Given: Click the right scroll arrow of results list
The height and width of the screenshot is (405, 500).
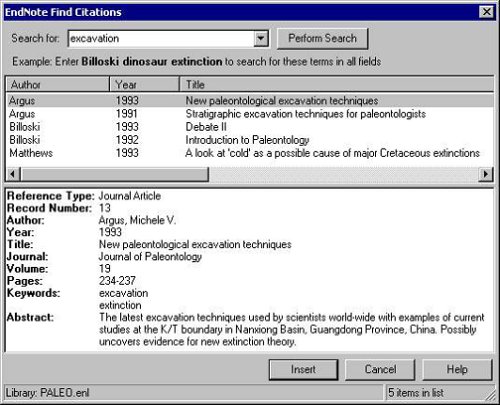Looking at the screenshot, I should tap(486, 174).
